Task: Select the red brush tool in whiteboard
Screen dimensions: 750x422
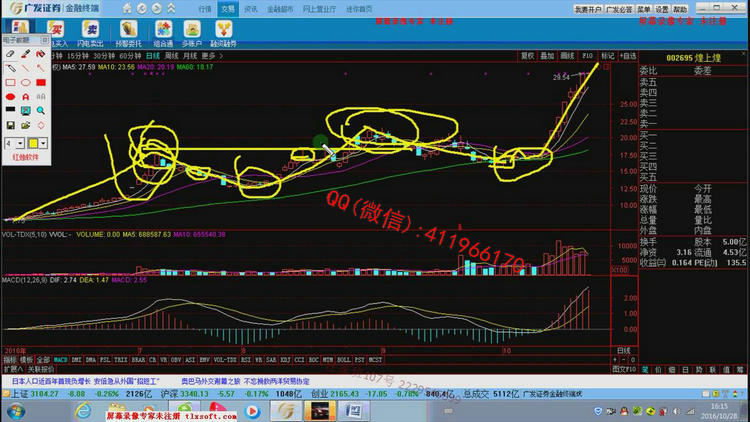Action: 25,54
